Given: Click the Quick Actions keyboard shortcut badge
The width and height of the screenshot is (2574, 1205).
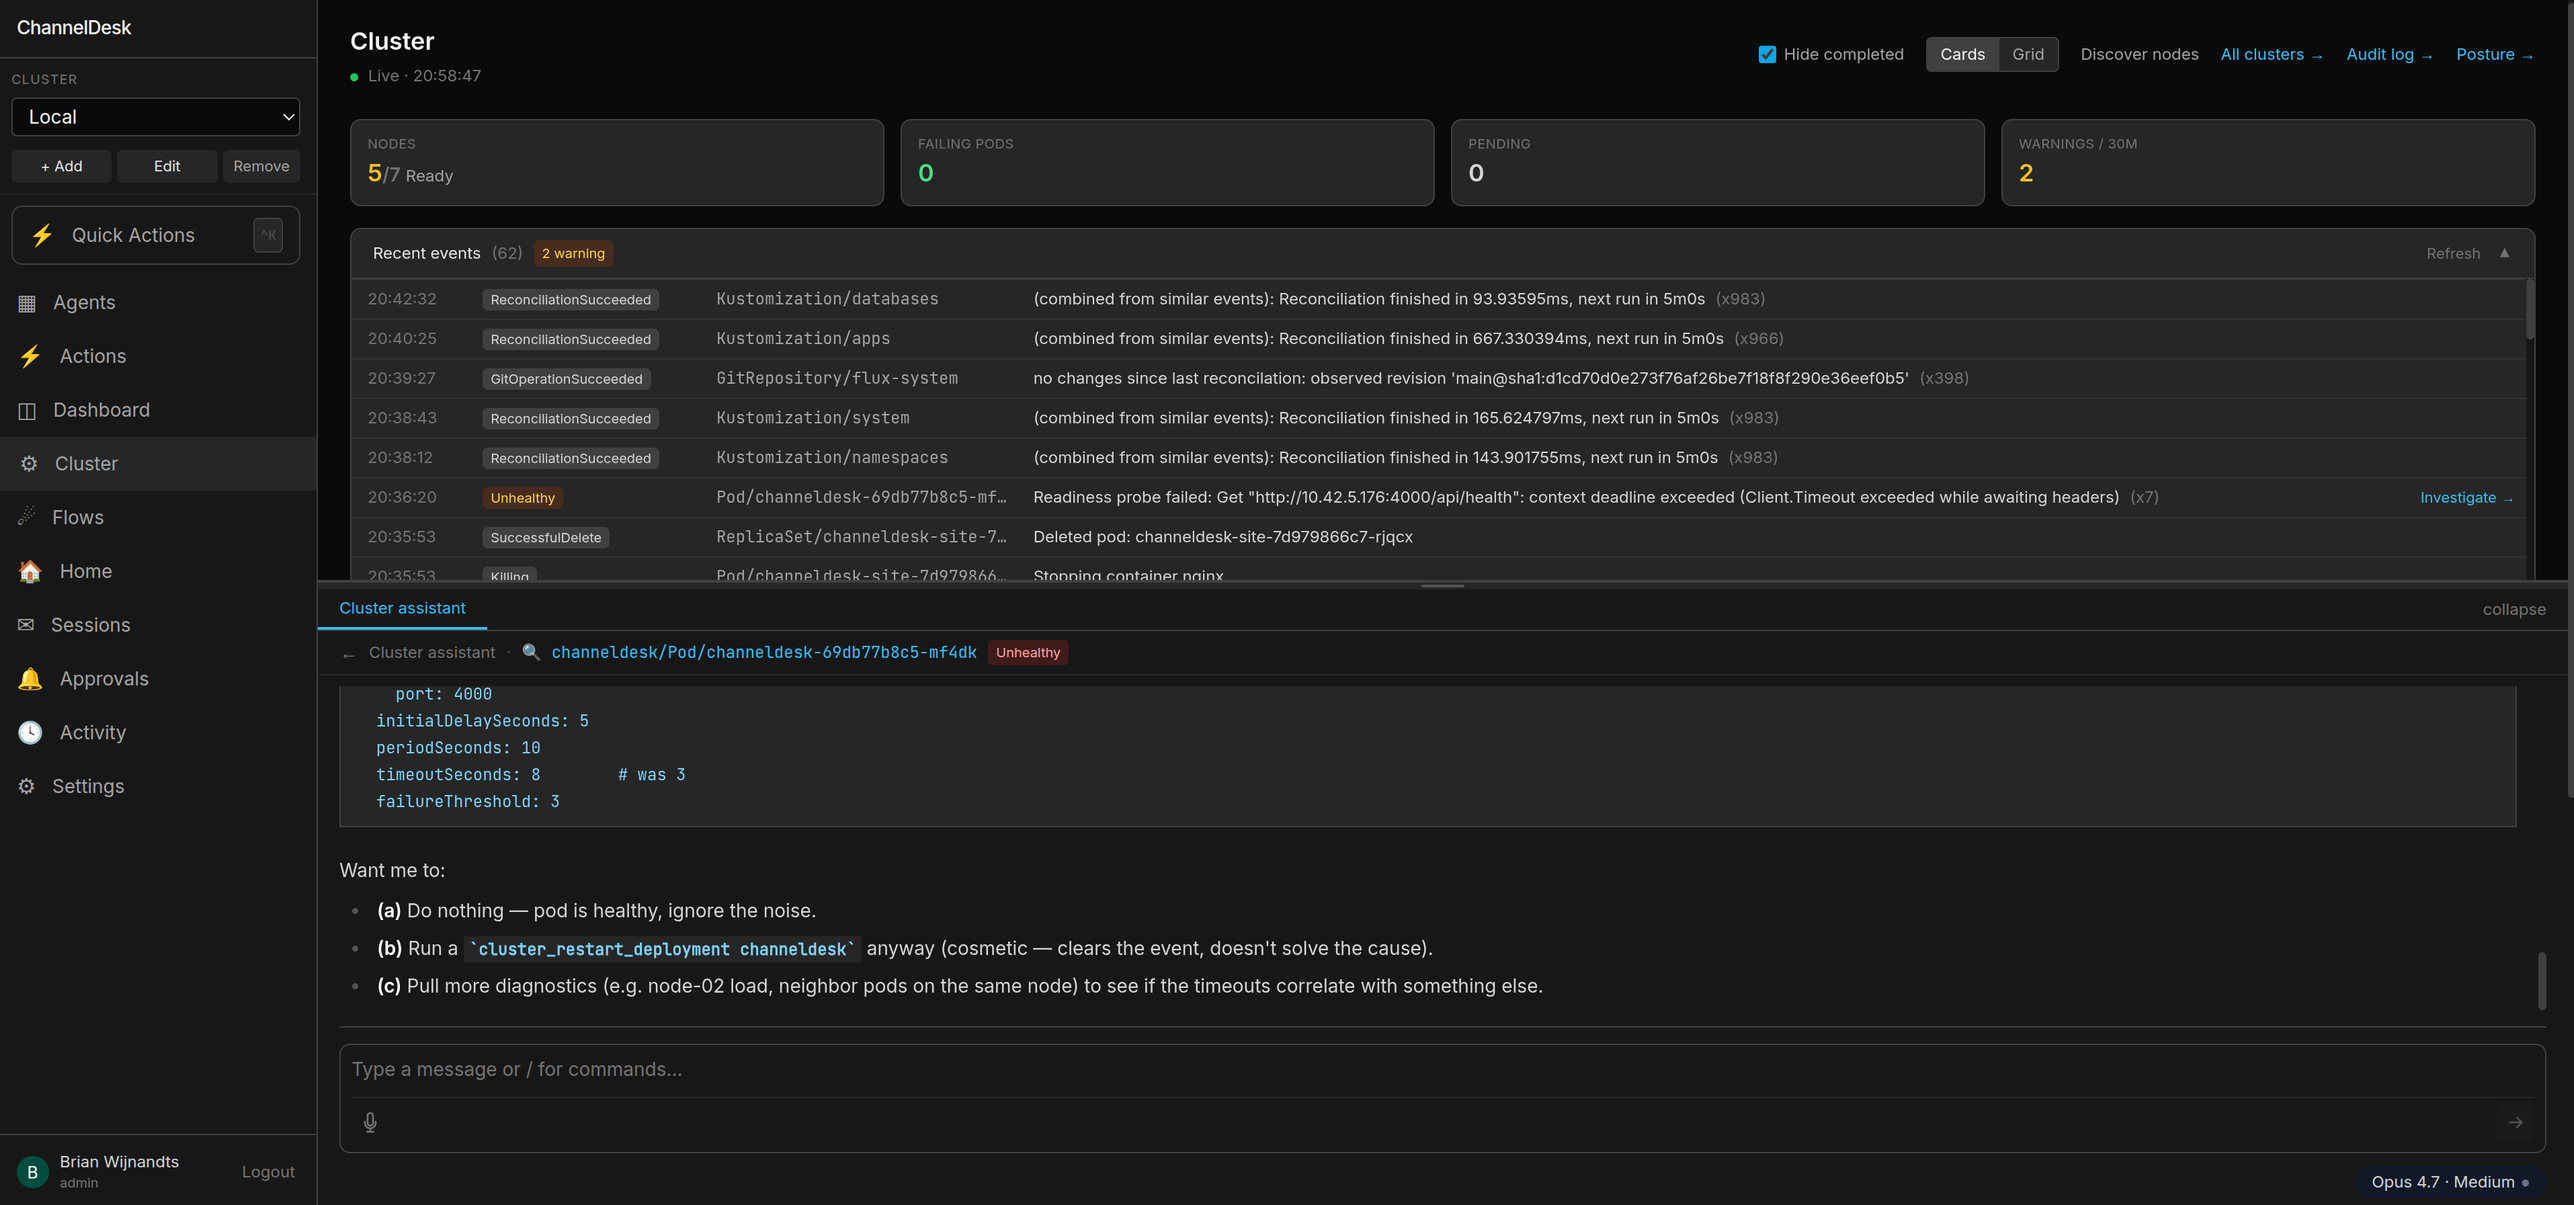Looking at the screenshot, I should coord(268,235).
